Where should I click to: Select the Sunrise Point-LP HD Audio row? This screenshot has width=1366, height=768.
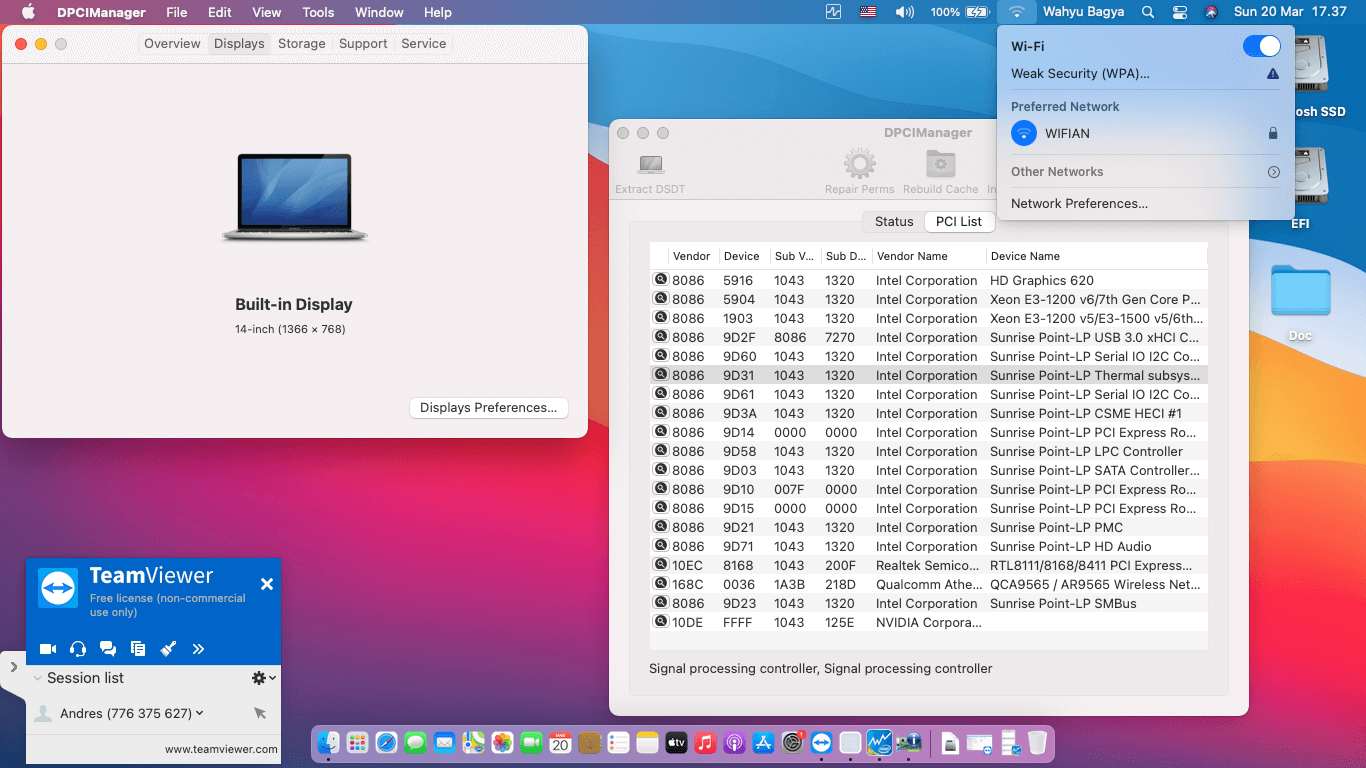coord(929,546)
